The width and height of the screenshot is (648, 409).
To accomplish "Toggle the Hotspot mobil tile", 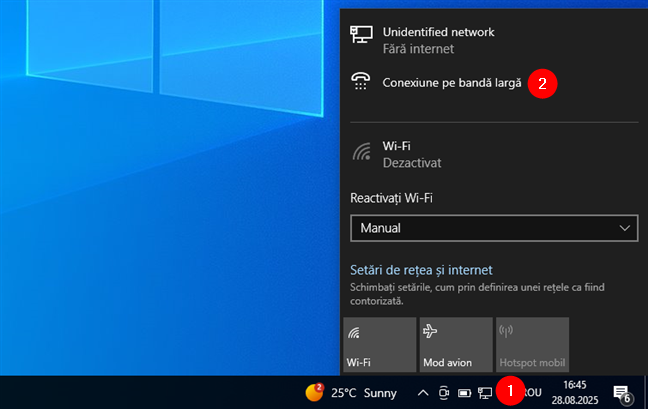I will (x=532, y=345).
